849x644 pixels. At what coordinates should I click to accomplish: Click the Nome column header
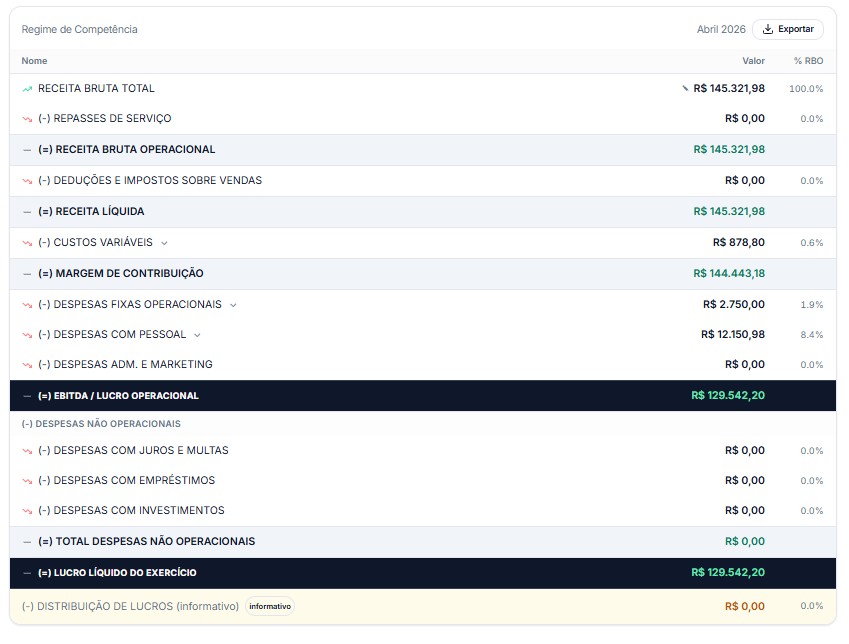coord(34,61)
